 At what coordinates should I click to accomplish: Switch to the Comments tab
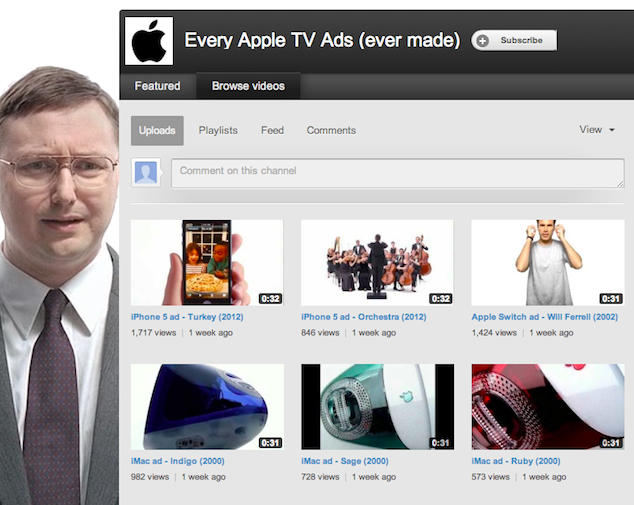tap(331, 130)
